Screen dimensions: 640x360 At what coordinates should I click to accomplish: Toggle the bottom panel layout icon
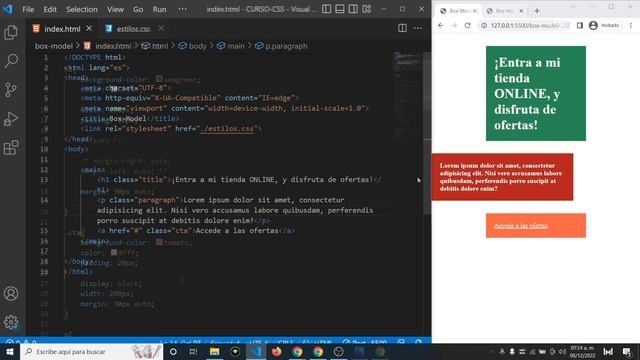(340, 9)
